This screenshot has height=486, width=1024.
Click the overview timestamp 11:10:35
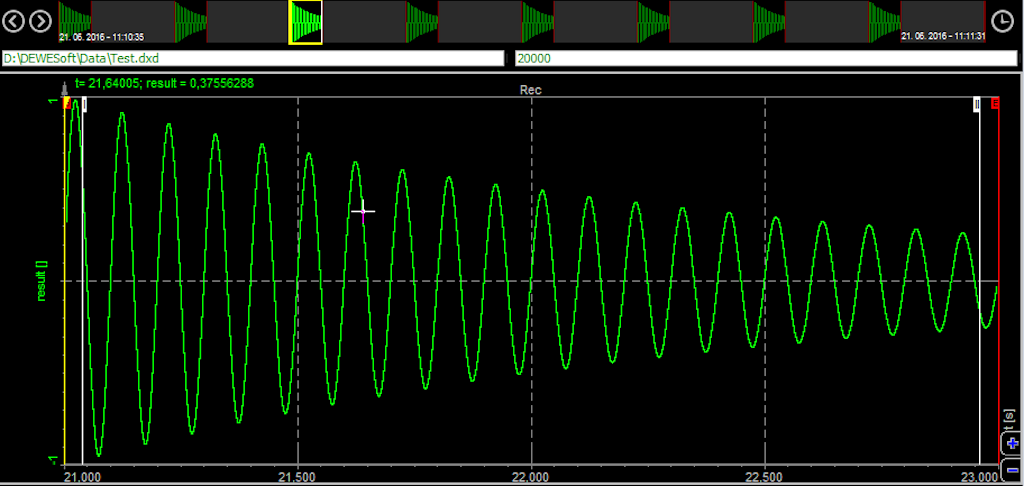click(101, 37)
